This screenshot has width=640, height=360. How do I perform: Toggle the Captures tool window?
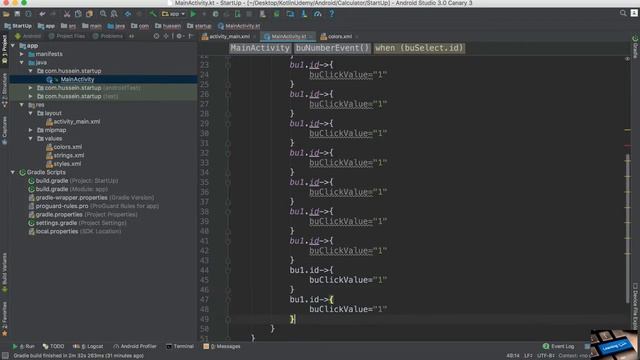tap(4, 130)
